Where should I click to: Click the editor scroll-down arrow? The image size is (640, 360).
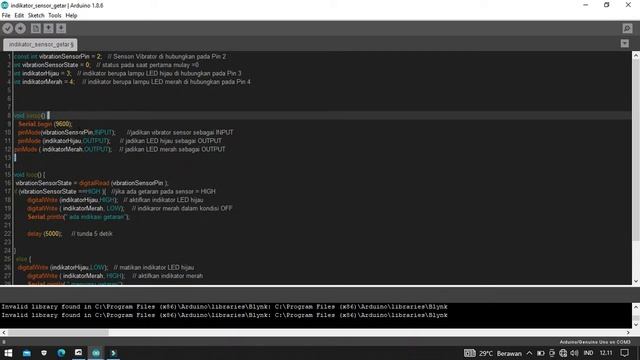click(x=636, y=281)
